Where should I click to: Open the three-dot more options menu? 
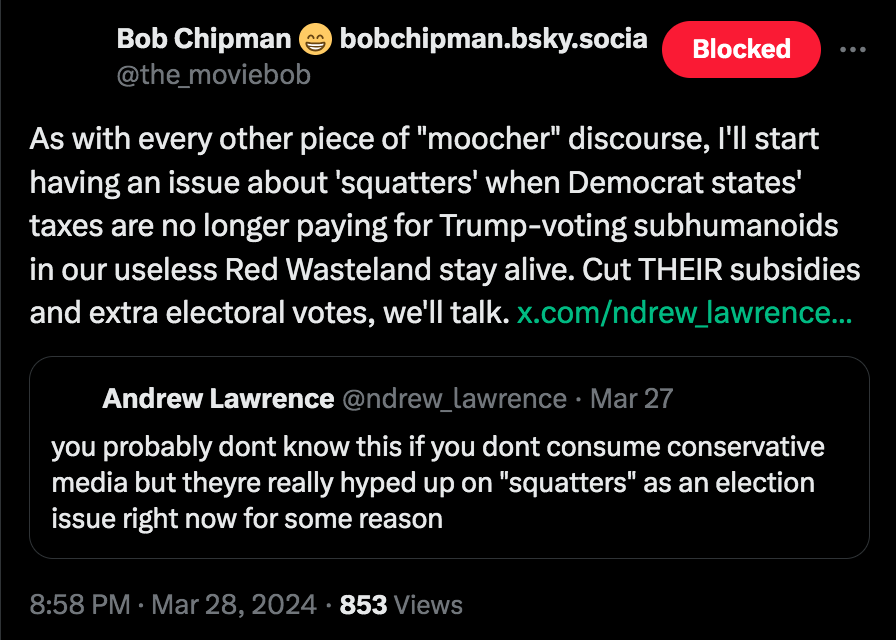coord(852,48)
